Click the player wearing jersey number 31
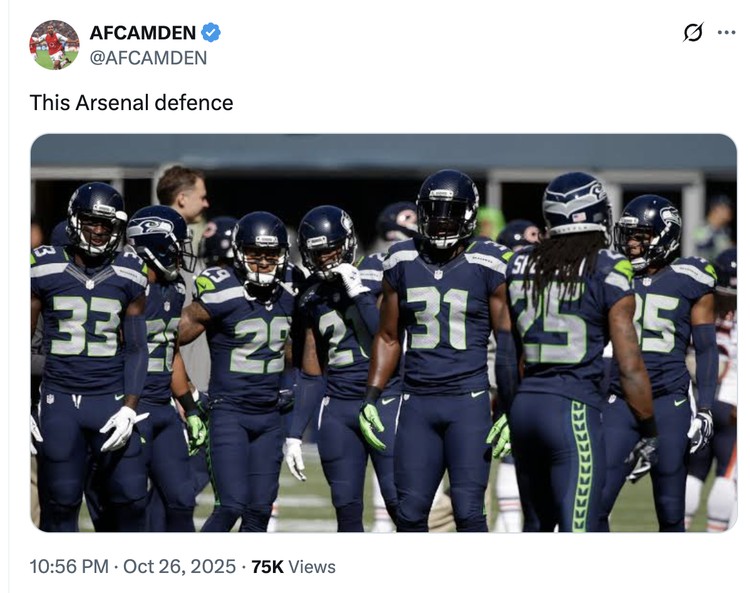Screen dimensions: 750x593 coord(437,320)
